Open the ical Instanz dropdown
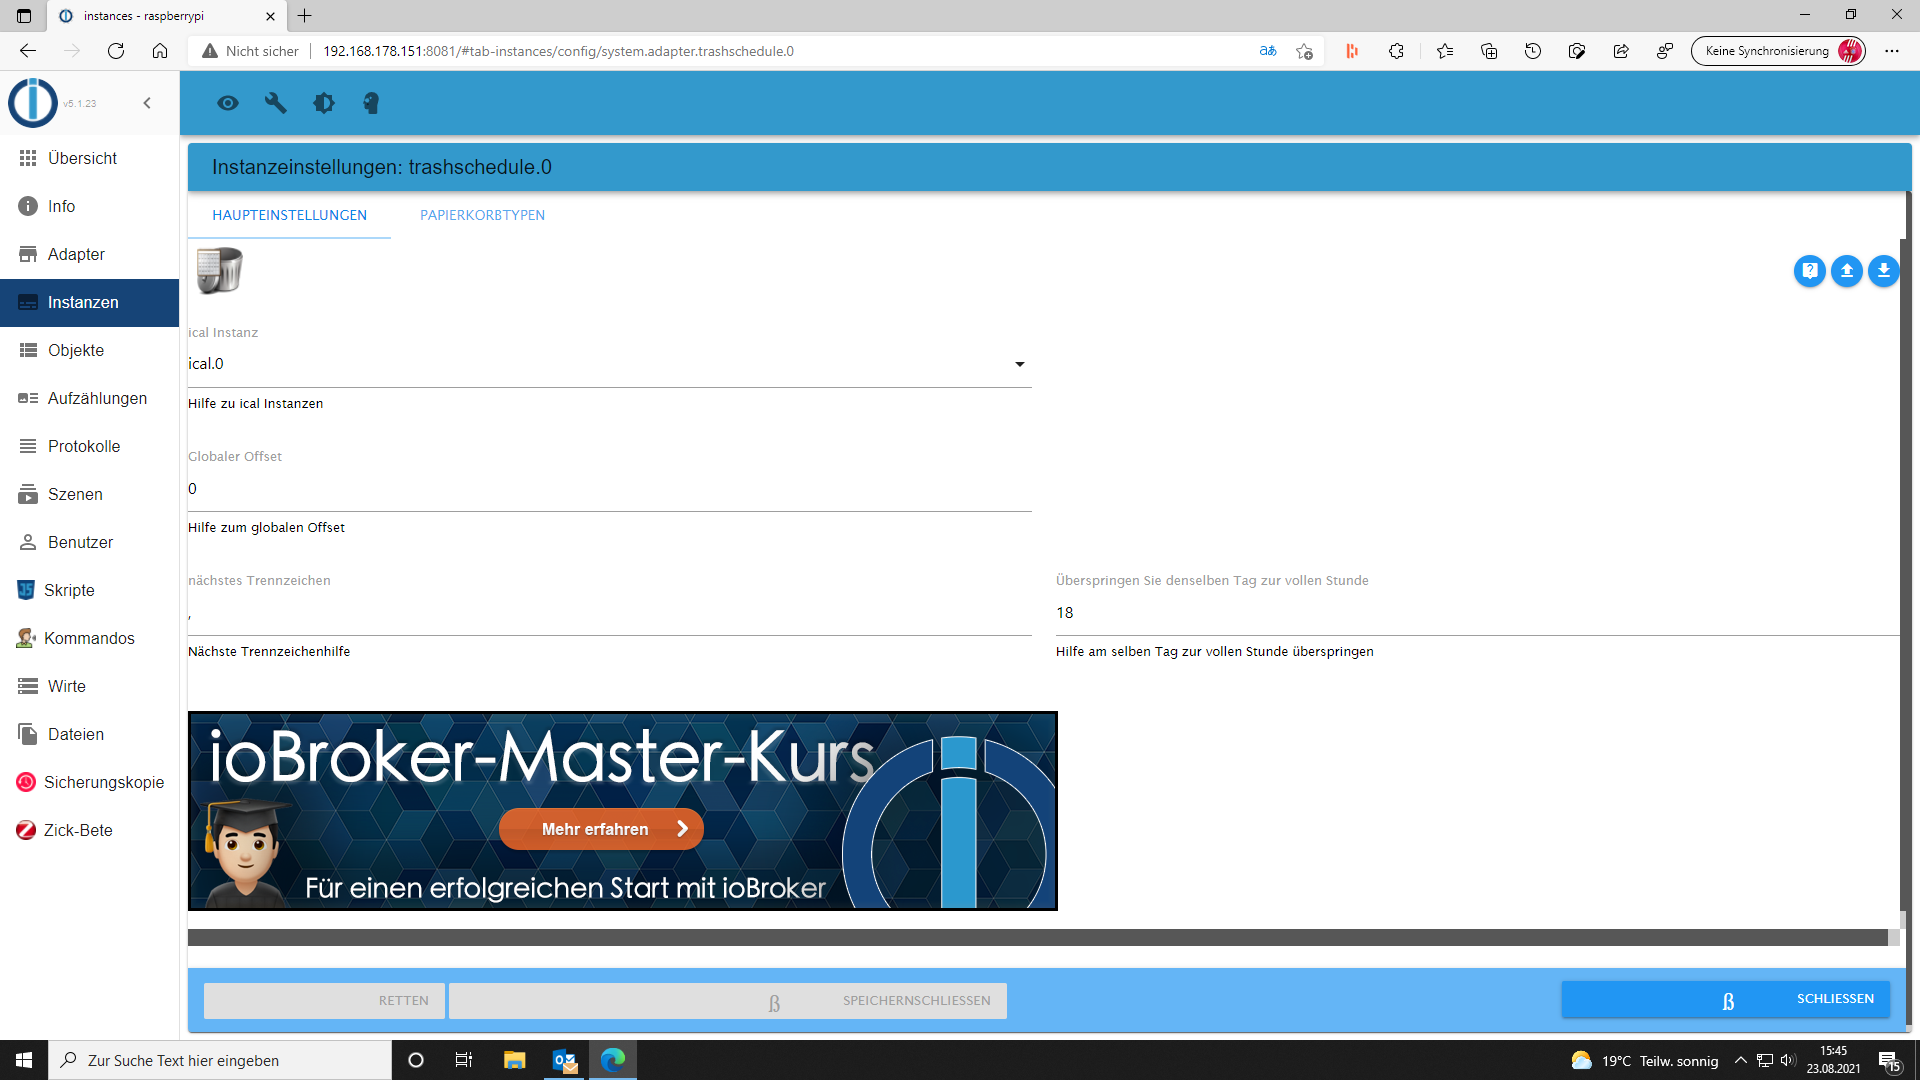The image size is (1920, 1080). pyautogui.click(x=609, y=364)
